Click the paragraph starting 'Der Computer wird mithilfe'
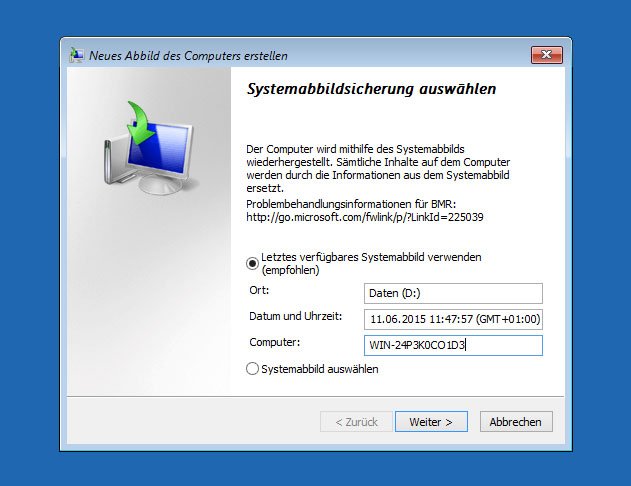This screenshot has width=631, height=486. (x=378, y=169)
